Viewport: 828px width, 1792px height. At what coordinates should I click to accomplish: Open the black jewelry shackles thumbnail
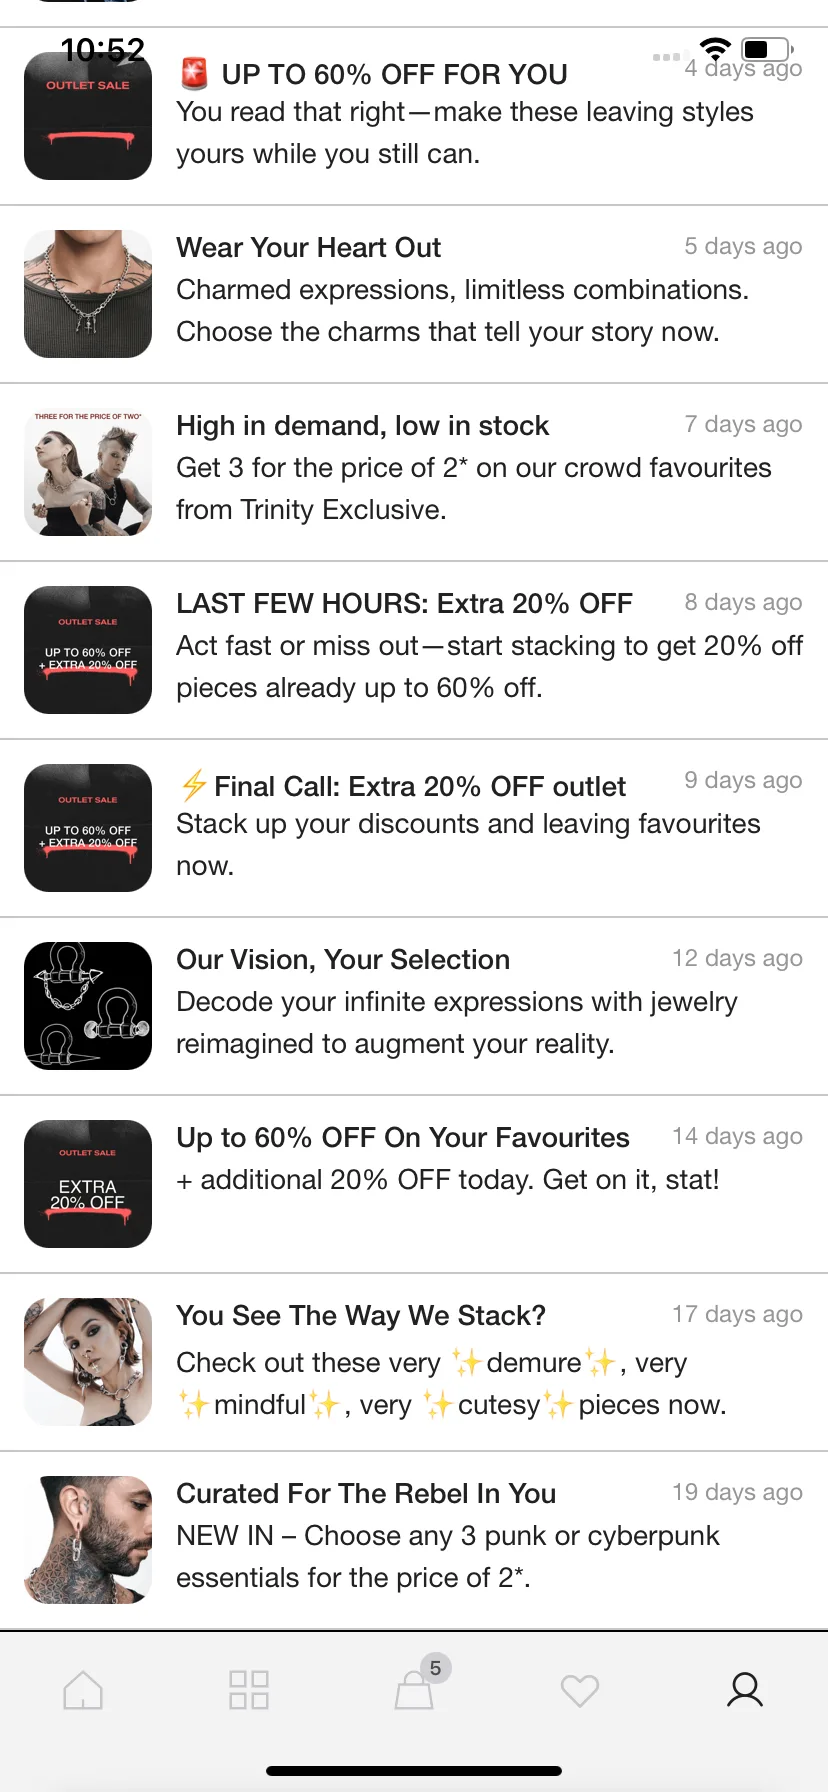88,1006
